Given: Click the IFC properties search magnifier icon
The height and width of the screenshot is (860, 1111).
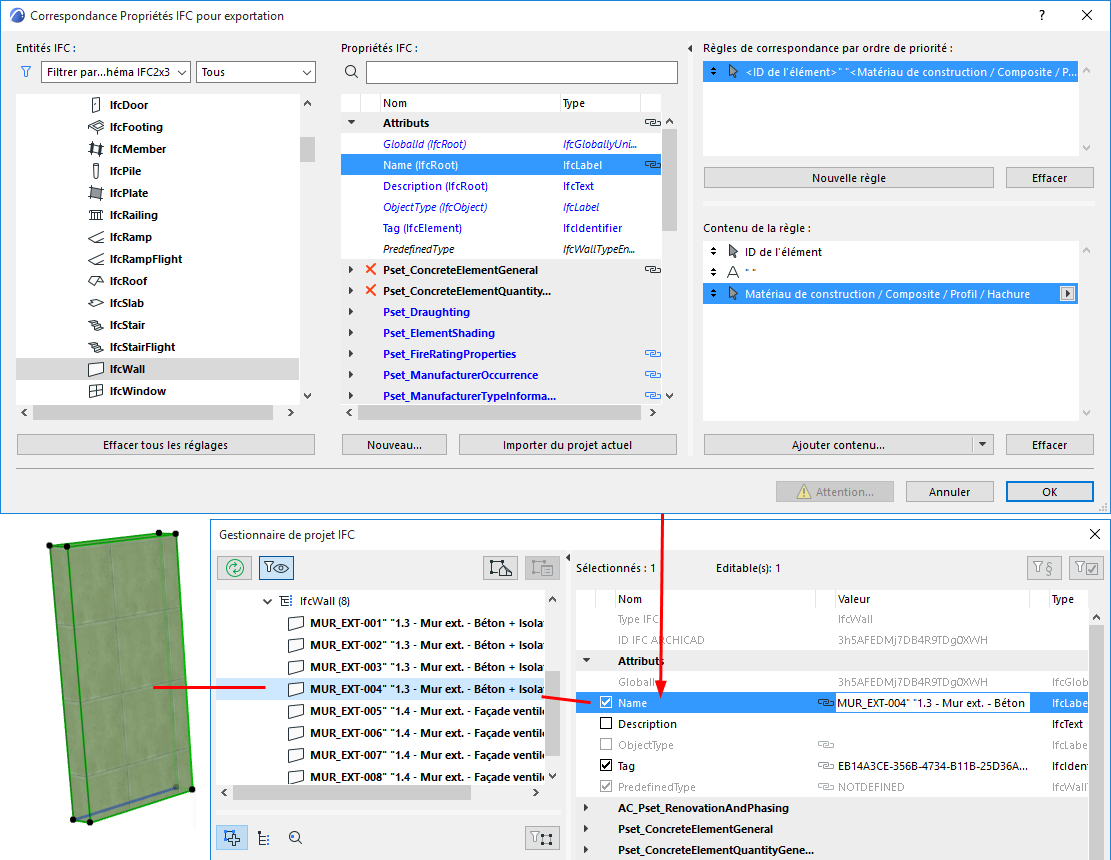Looking at the screenshot, I should pos(351,72).
